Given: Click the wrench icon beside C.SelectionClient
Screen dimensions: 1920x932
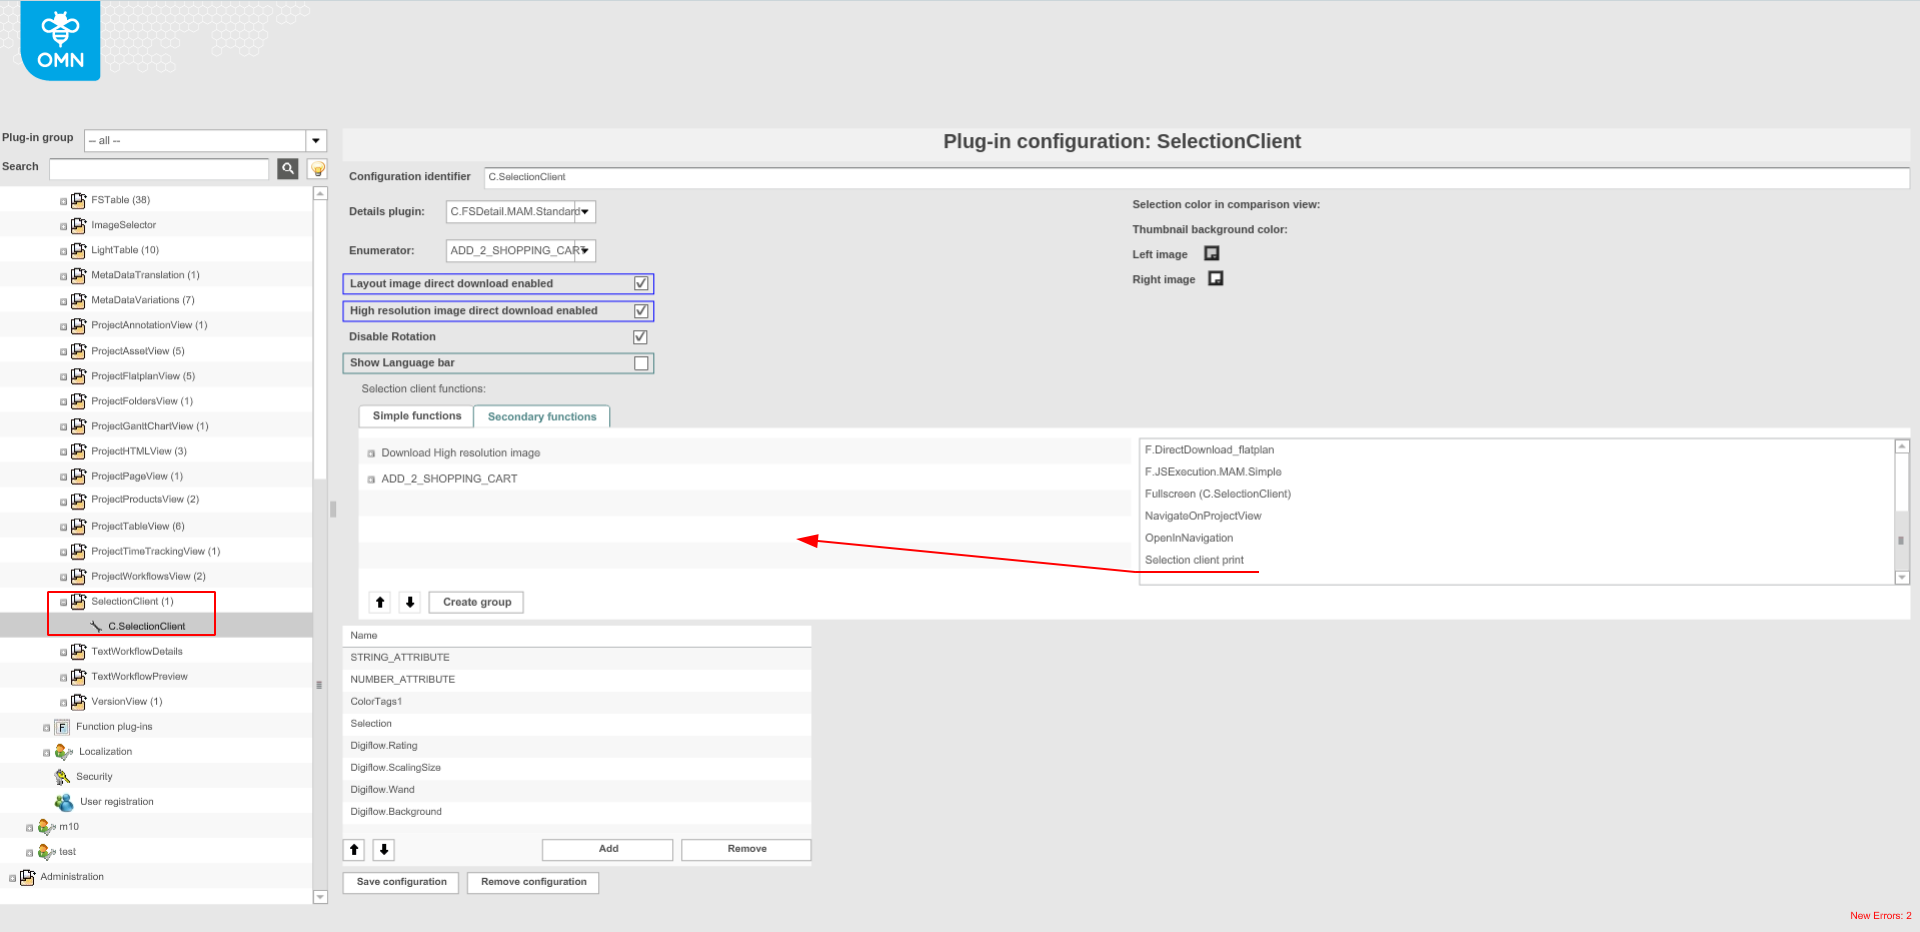Looking at the screenshot, I should [95, 626].
